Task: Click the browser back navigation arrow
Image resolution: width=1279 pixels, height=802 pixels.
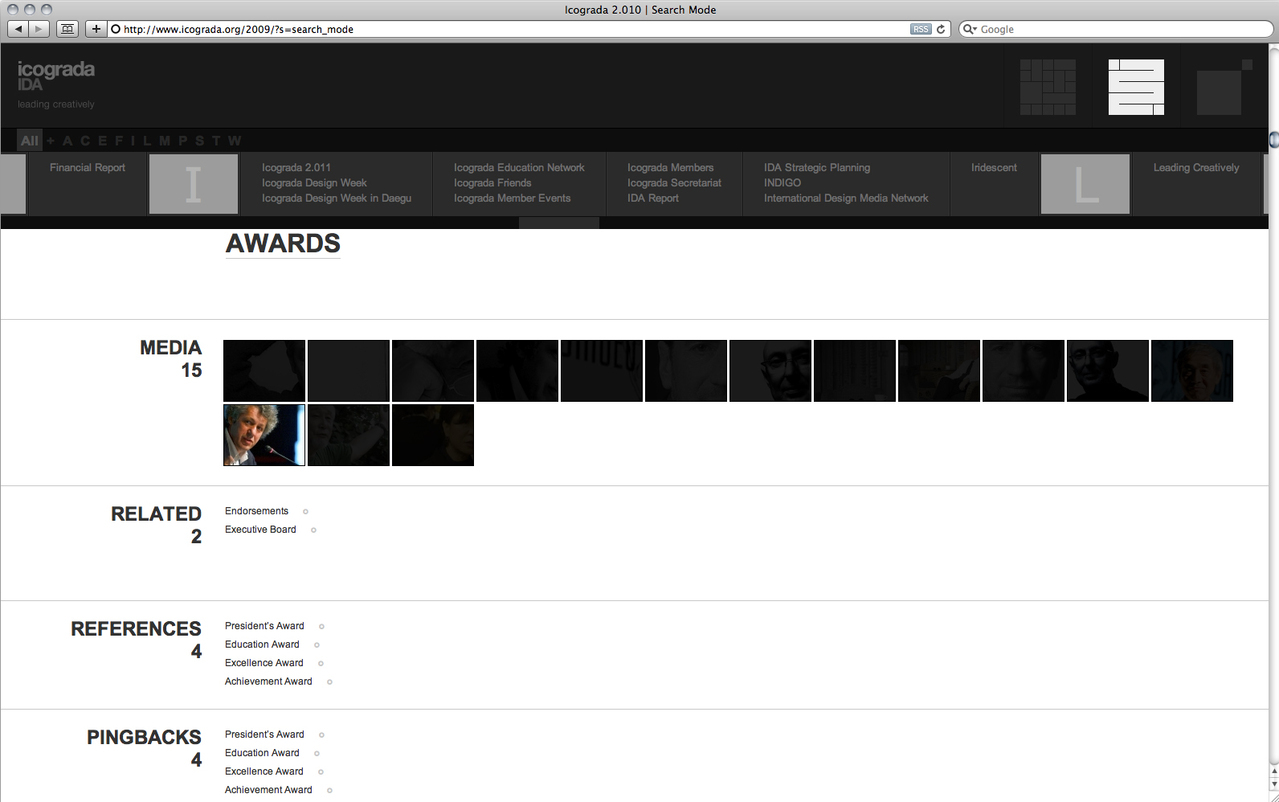Action: click(x=18, y=28)
